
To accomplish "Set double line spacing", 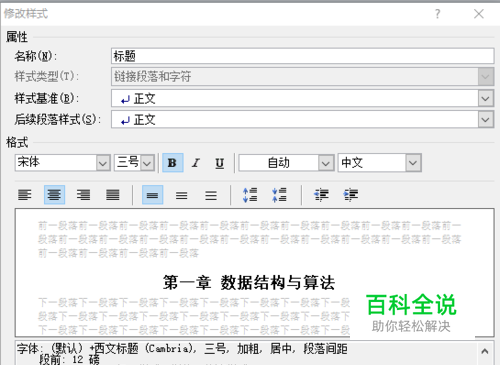I will pyautogui.click(x=211, y=195).
